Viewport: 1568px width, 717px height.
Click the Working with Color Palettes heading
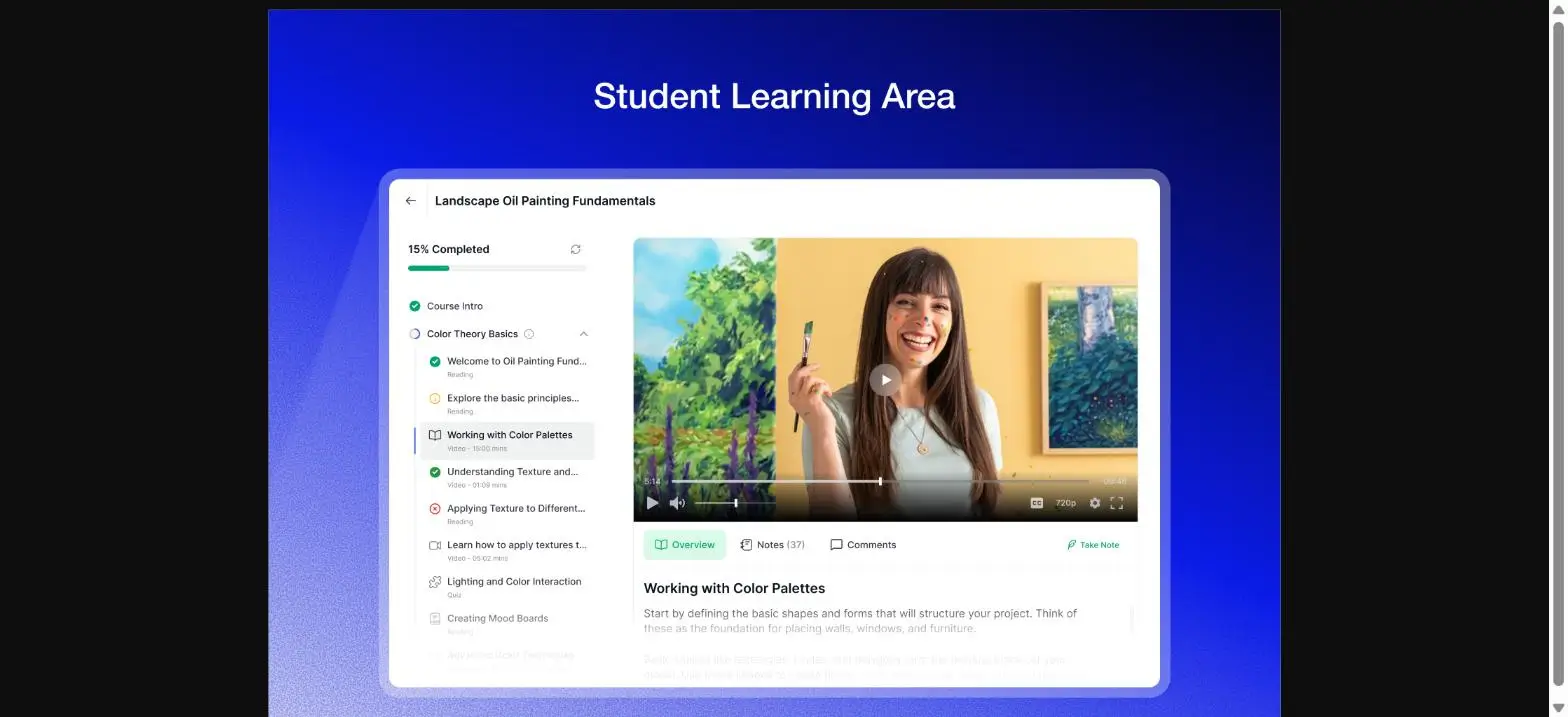point(734,588)
